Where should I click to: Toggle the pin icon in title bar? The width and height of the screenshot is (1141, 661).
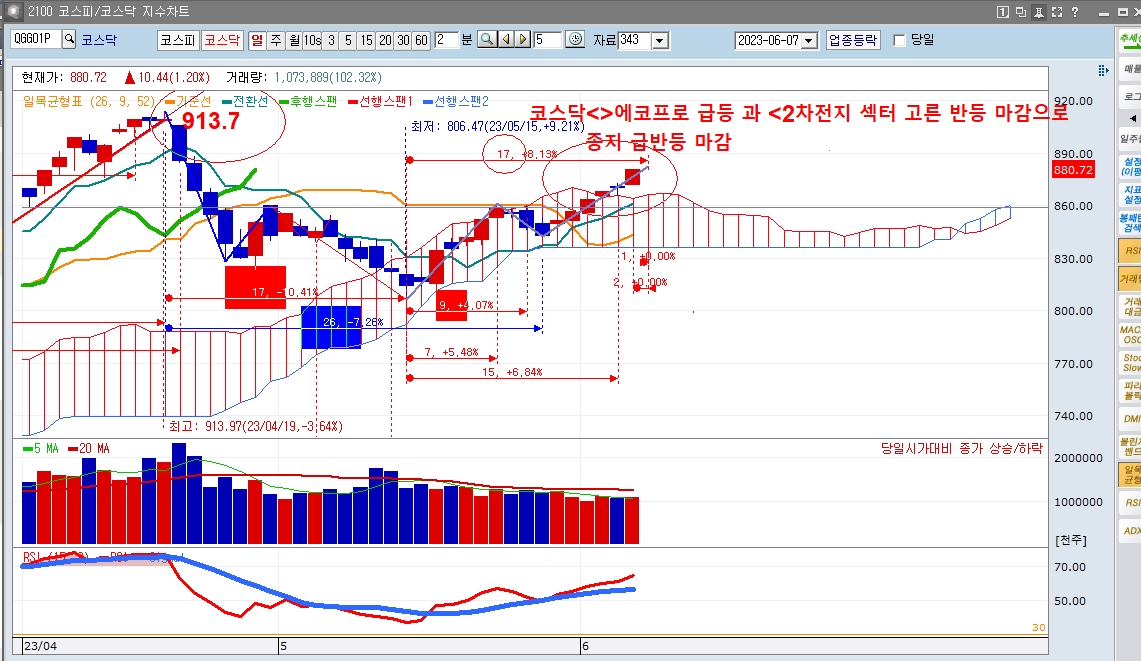(x=1039, y=12)
